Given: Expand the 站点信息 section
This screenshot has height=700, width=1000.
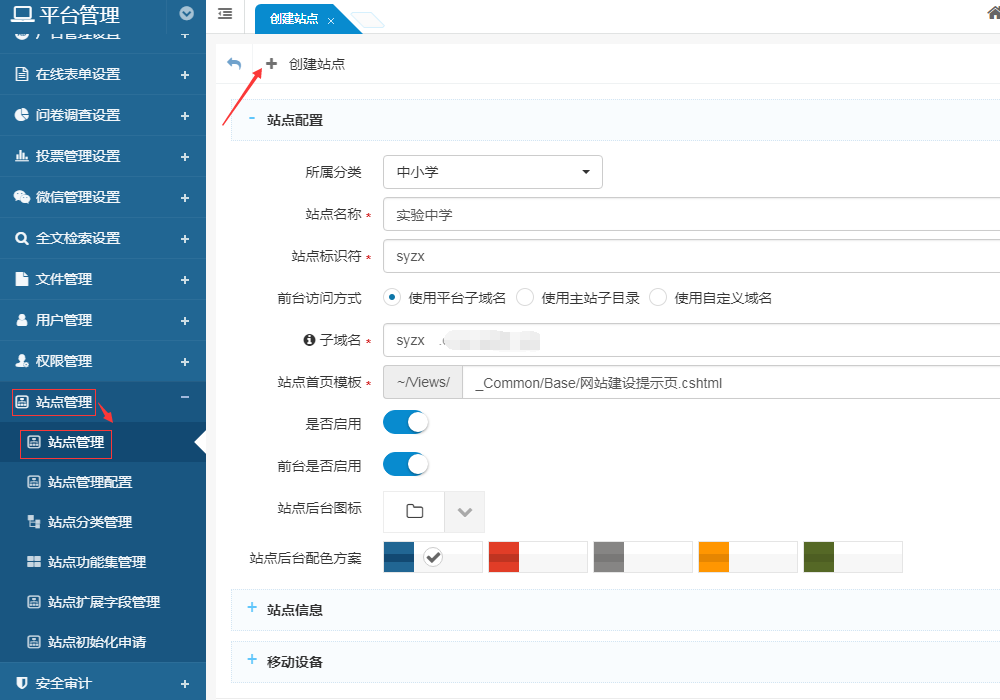Looking at the screenshot, I should pos(294,609).
